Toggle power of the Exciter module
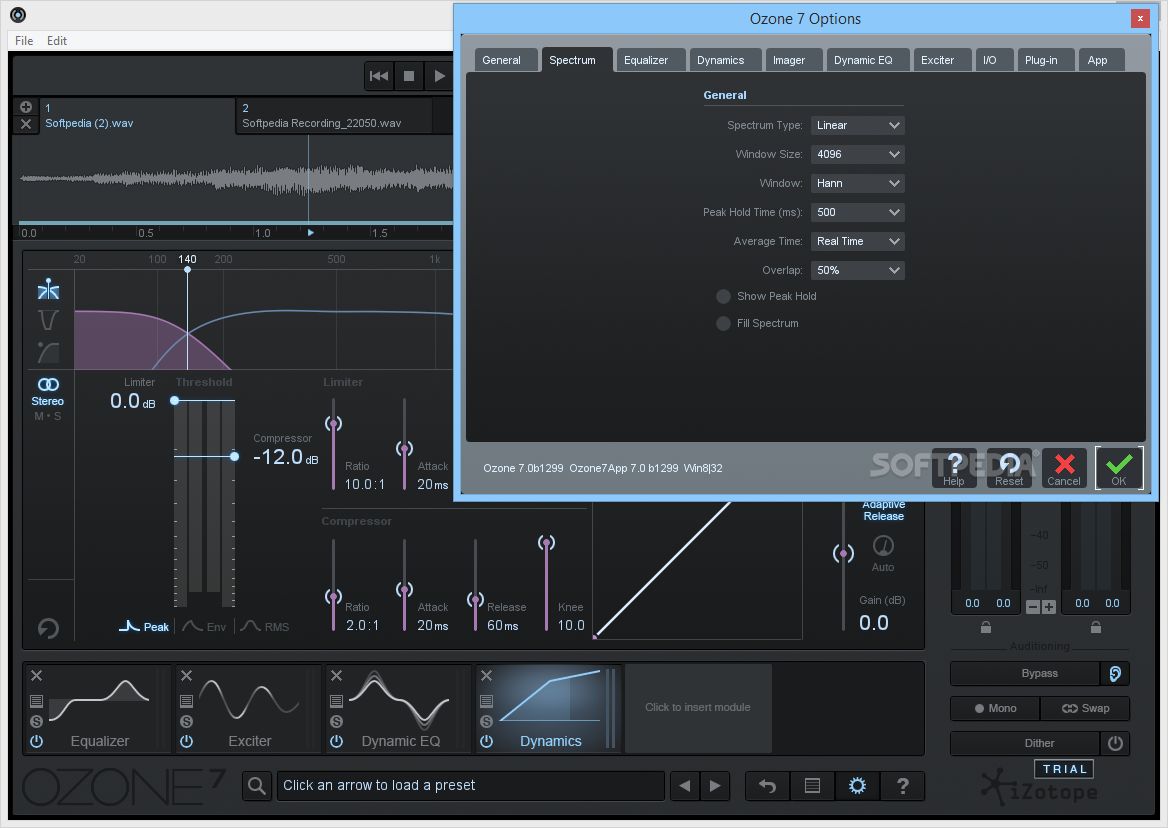This screenshot has width=1168, height=828. 186,741
